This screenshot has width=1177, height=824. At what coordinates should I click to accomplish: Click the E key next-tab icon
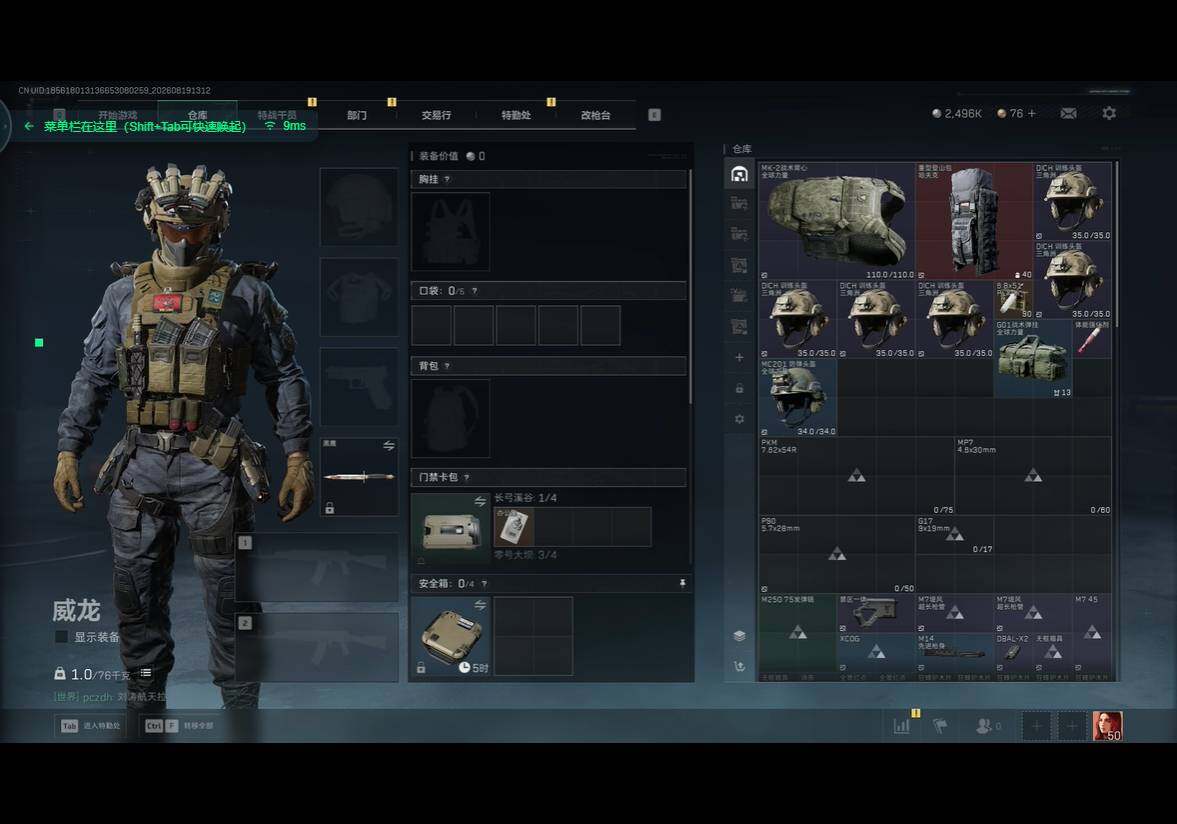tap(655, 115)
